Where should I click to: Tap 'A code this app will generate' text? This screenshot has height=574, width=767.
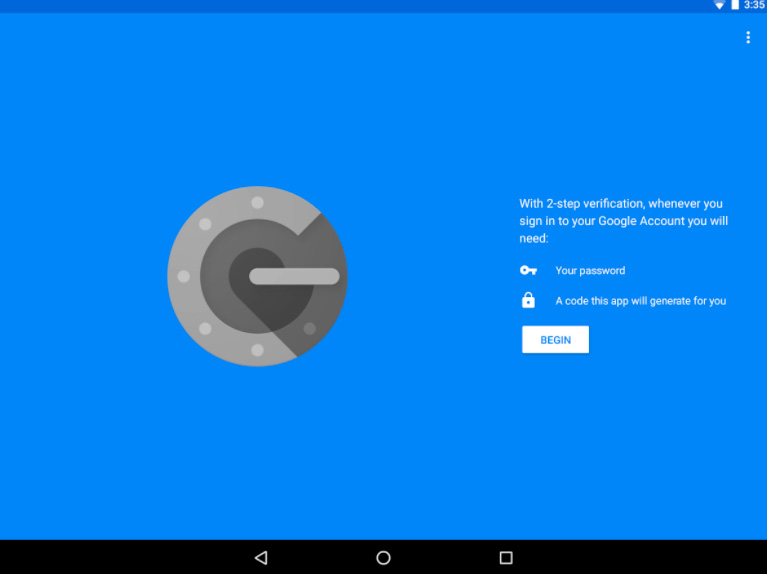pos(640,301)
